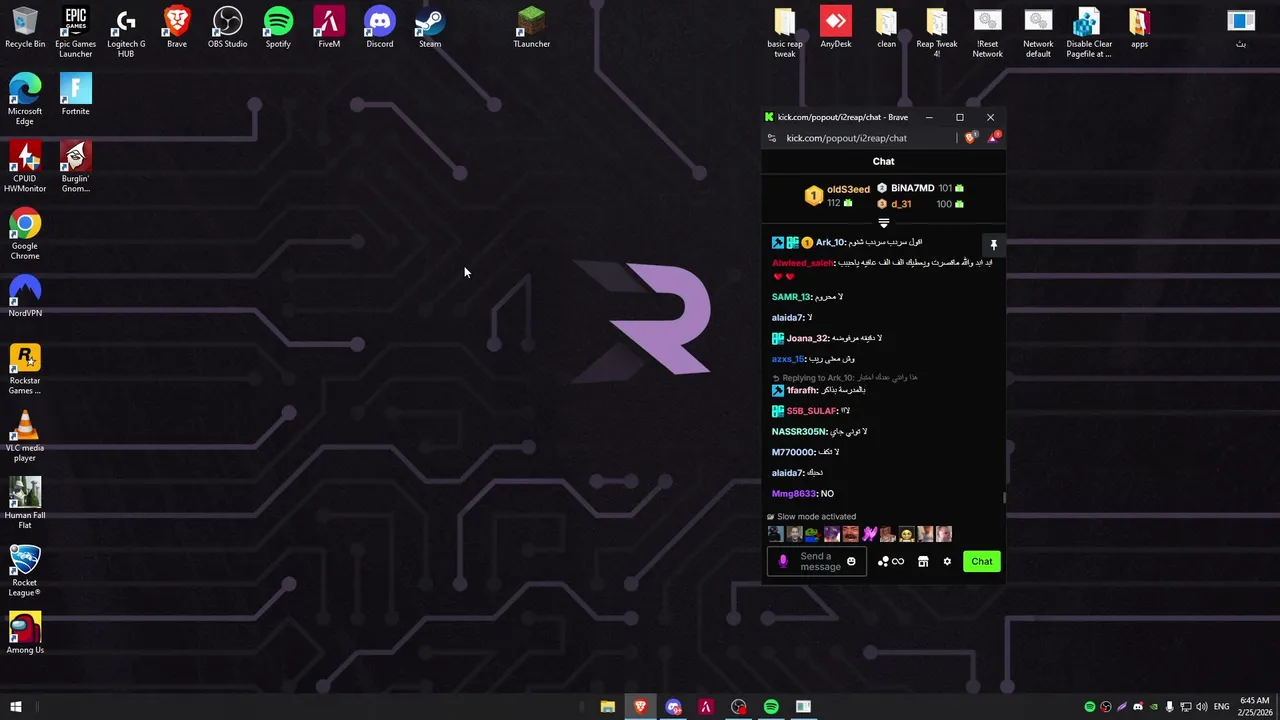1280x720 pixels.
Task: Select the TLauncher desktop icon
Action: pos(531,28)
